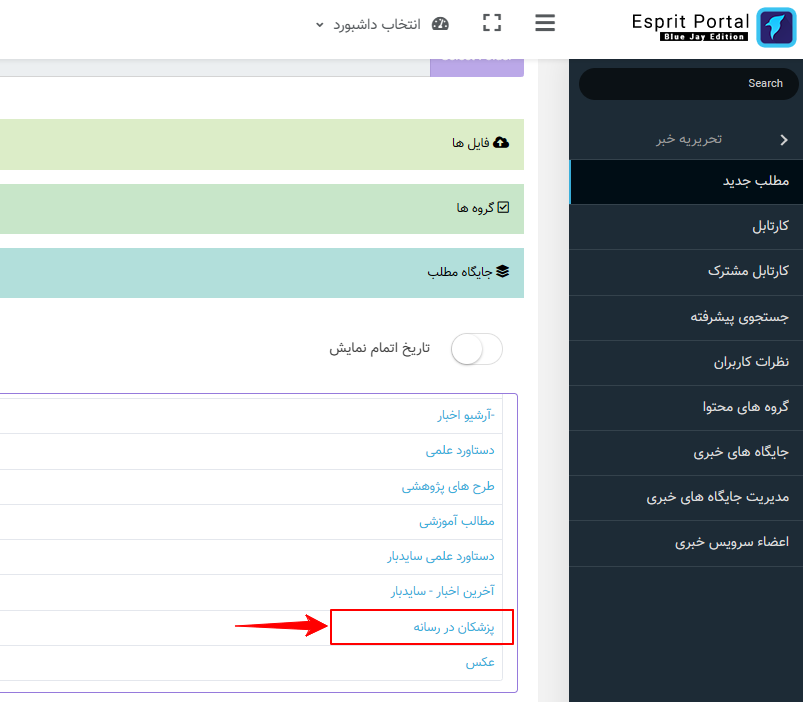
Task: Open the hamburger menu icon
Action: [x=545, y=23]
